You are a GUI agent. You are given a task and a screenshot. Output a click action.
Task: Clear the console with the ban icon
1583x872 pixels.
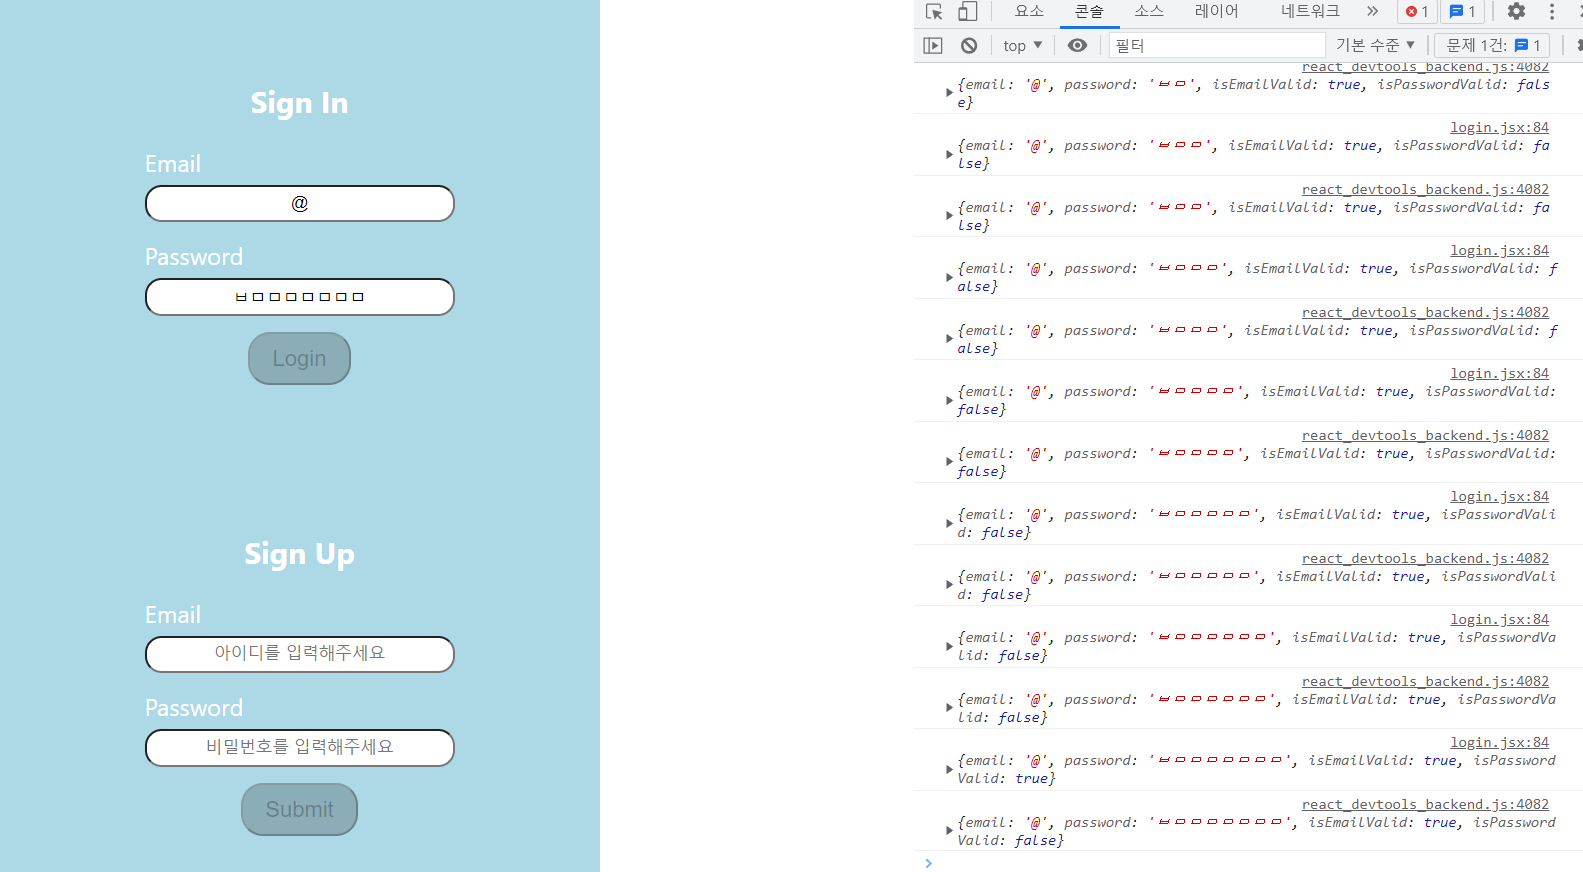coord(969,45)
